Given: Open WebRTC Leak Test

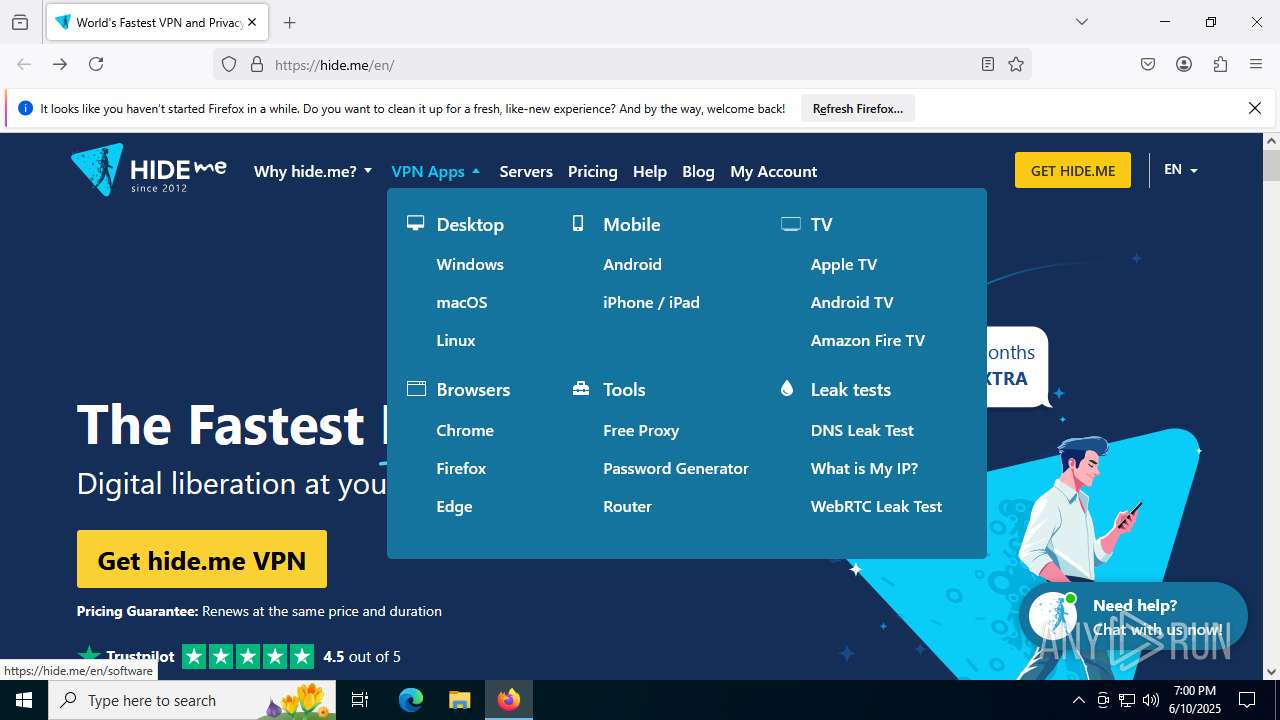Looking at the screenshot, I should pyautogui.click(x=876, y=506).
